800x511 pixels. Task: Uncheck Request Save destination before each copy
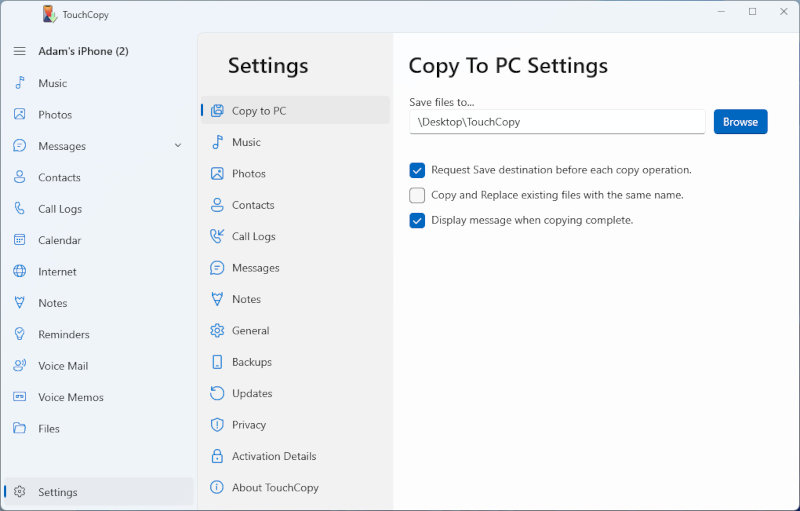pyautogui.click(x=417, y=170)
